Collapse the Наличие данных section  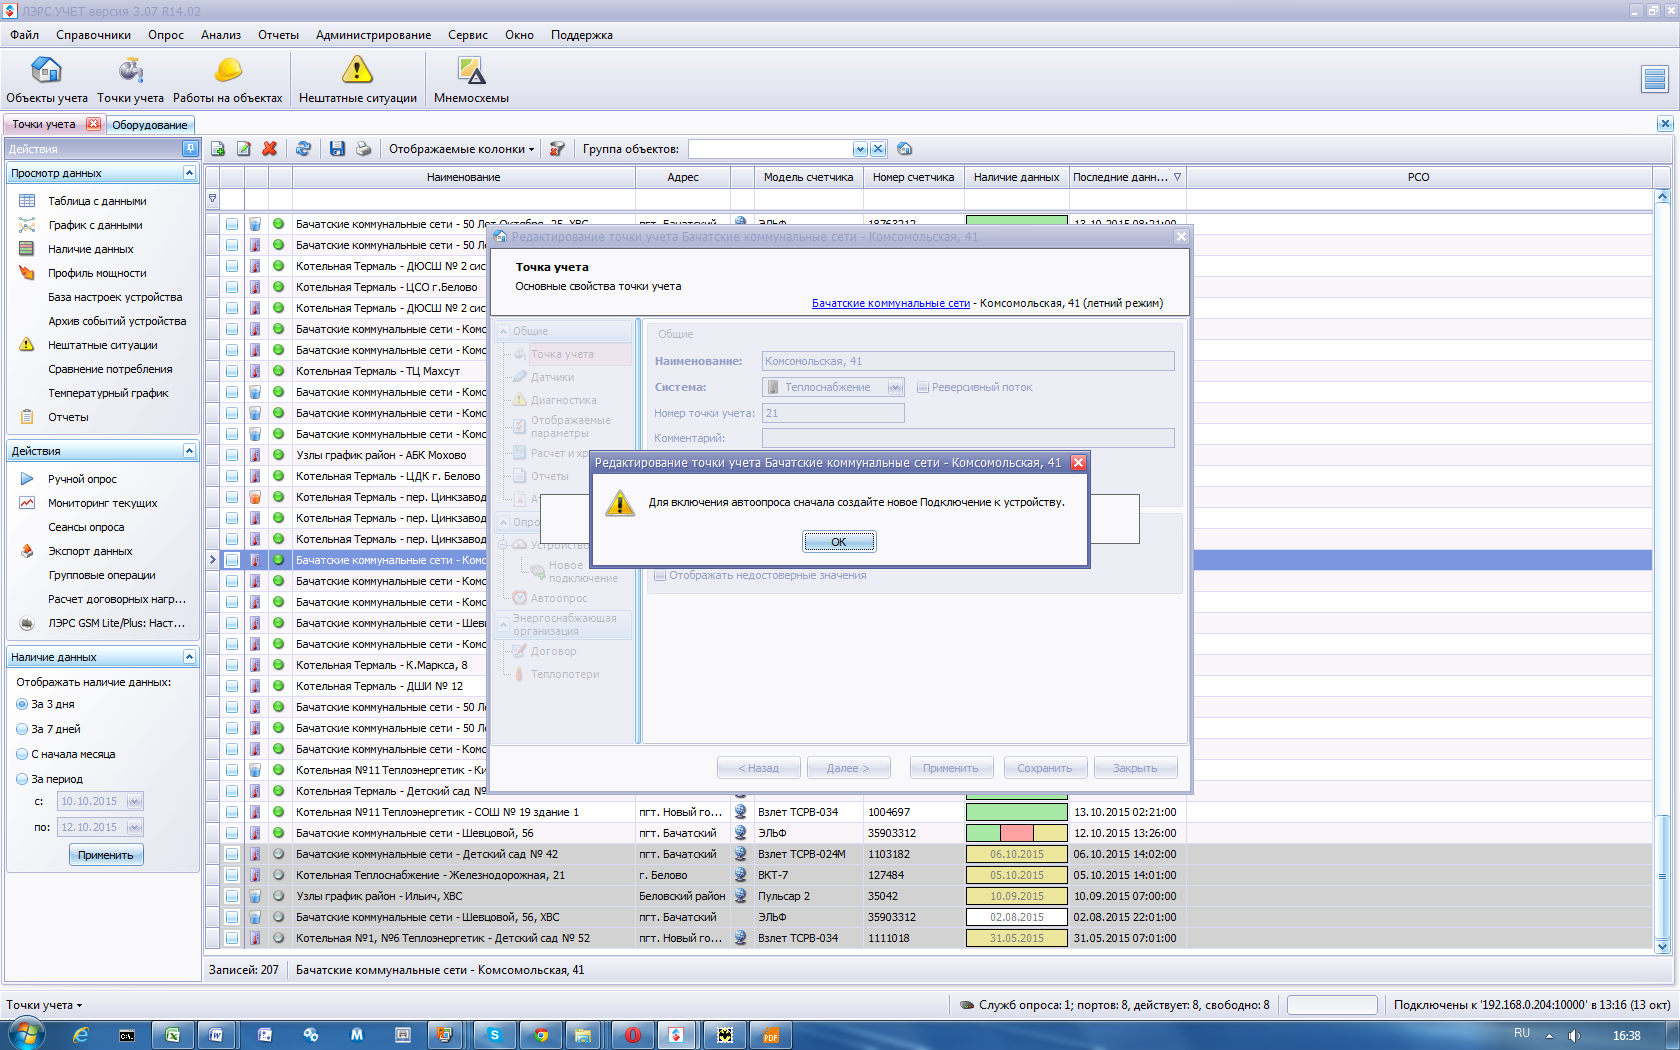[189, 657]
